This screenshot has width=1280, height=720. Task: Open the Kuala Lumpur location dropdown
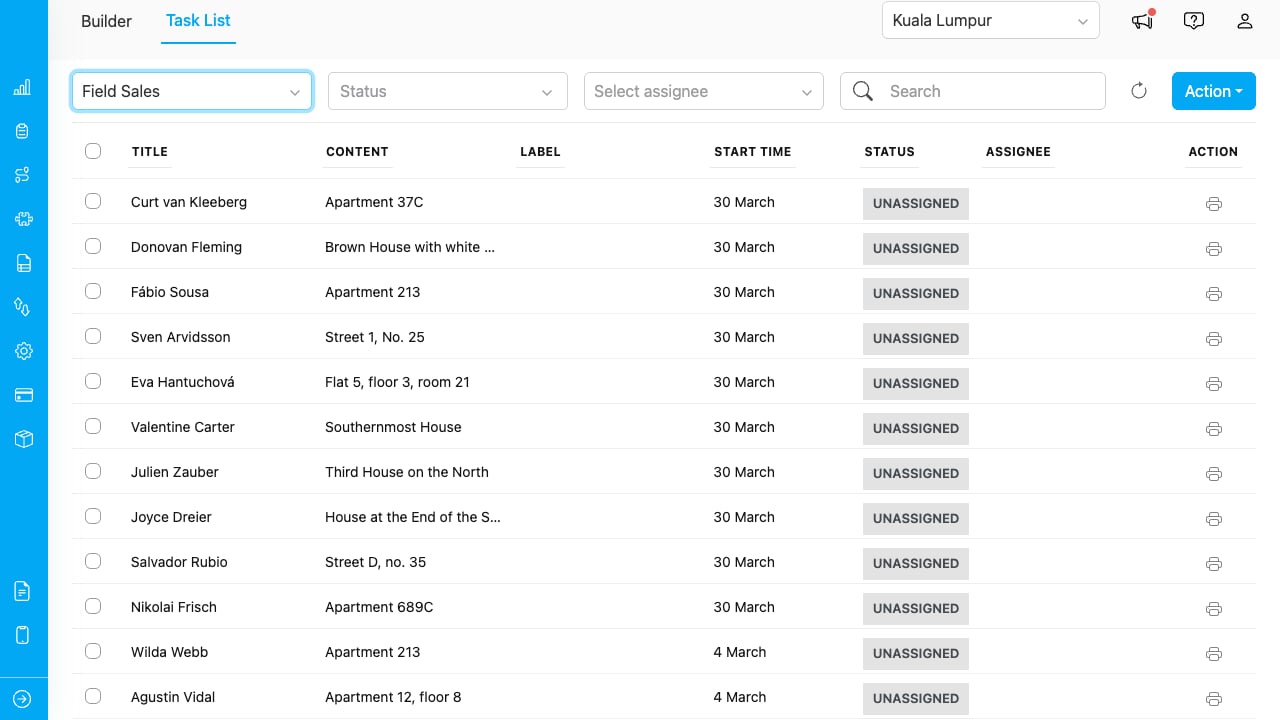pos(991,21)
